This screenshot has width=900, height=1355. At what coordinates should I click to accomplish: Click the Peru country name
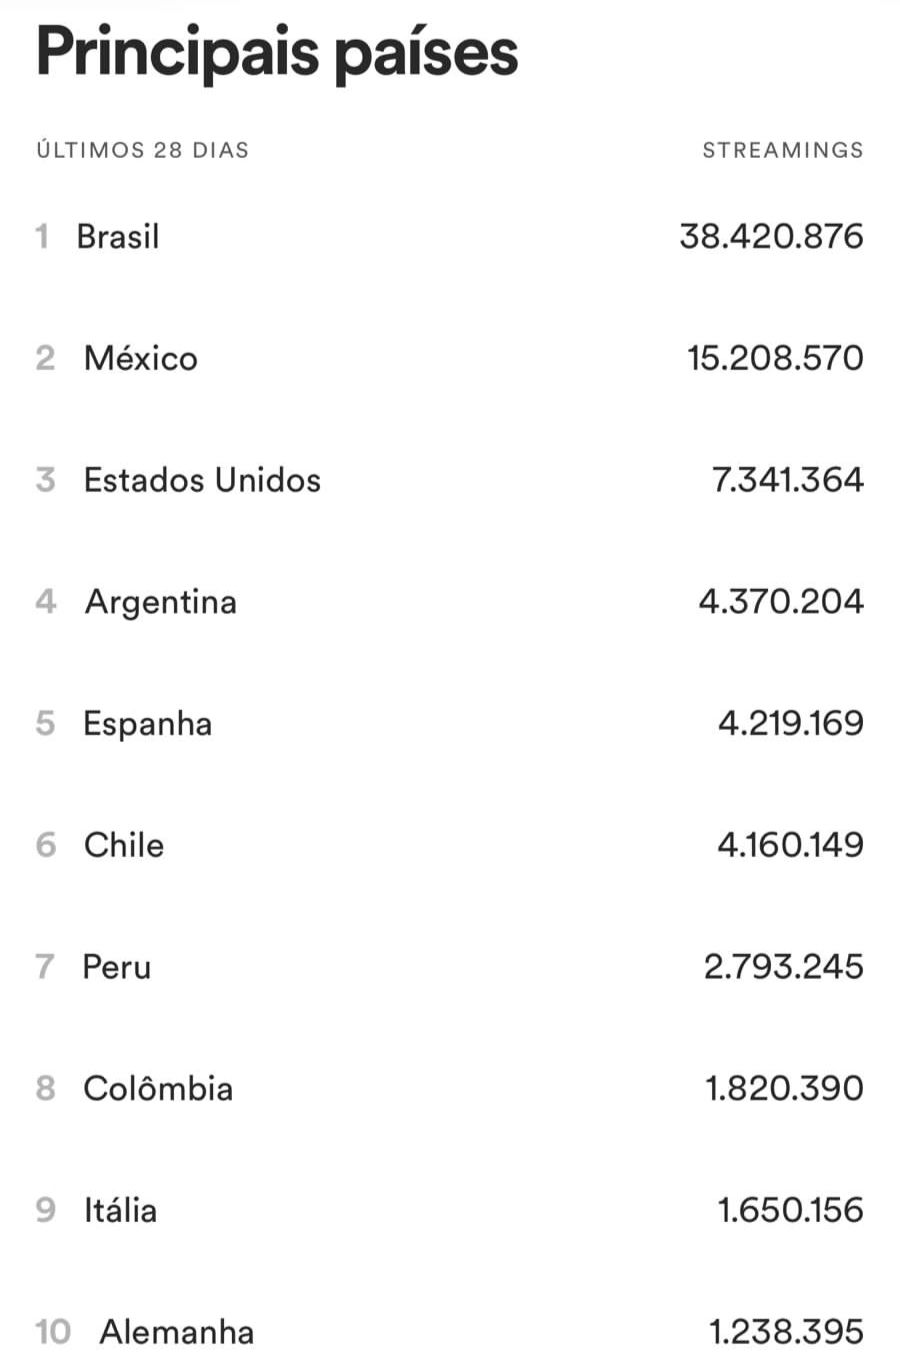[117, 967]
